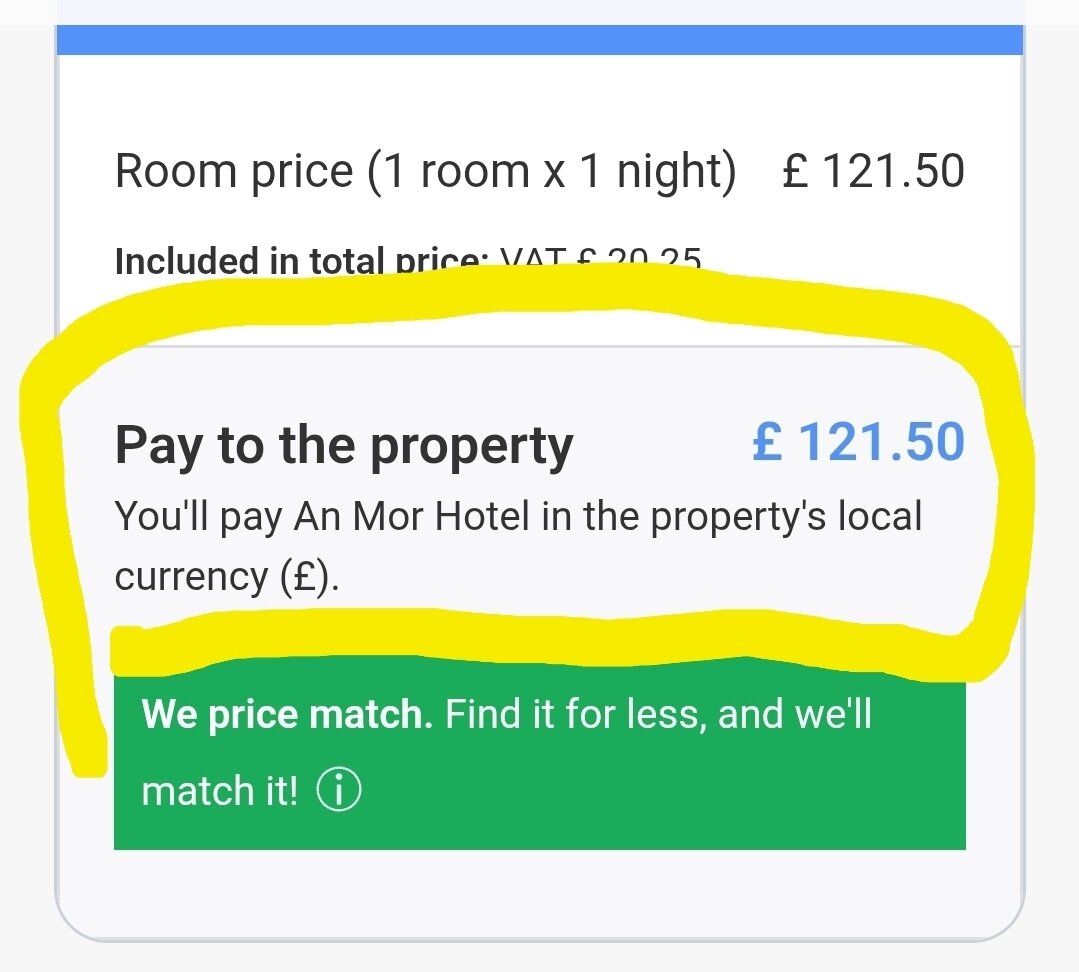Screen dimensions: 1079x972
Task: Click the "currency (£)." text line
Action: point(227,577)
